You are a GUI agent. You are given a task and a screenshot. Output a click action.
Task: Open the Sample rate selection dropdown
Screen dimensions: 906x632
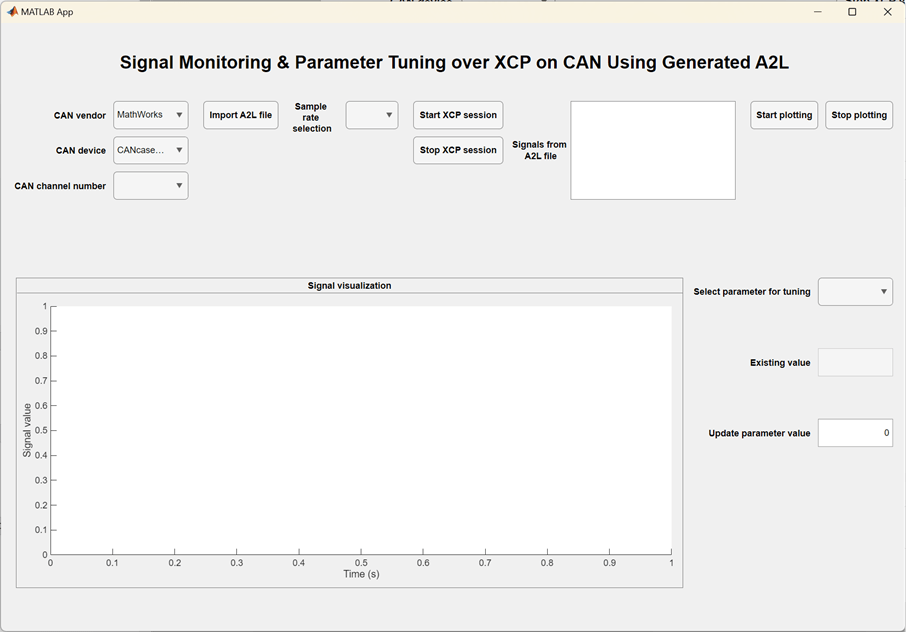pos(372,115)
